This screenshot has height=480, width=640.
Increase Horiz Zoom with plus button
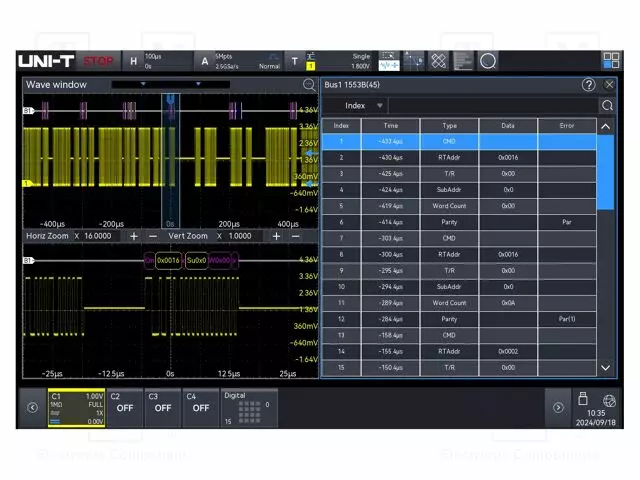(x=133, y=236)
